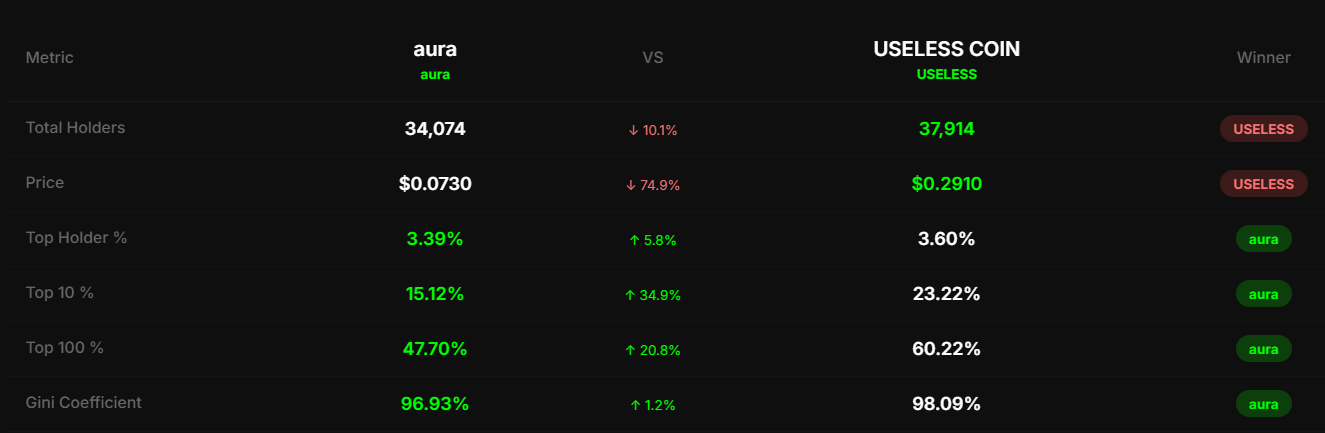Screen dimensions: 1325x433
Task: Click the Winner column header
Action: (x=1263, y=58)
